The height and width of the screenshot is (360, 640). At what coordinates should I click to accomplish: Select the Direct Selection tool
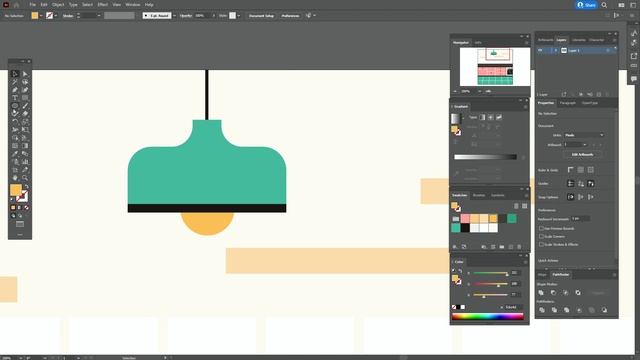point(25,74)
